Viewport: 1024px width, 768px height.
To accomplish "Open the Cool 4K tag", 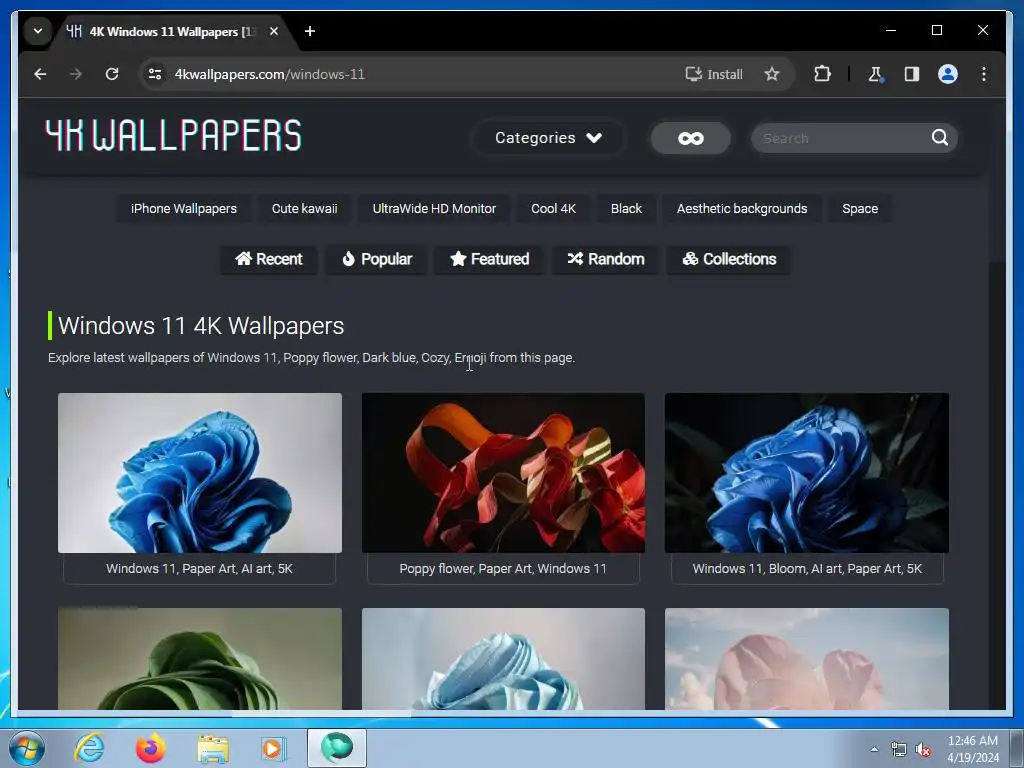I will 553,208.
